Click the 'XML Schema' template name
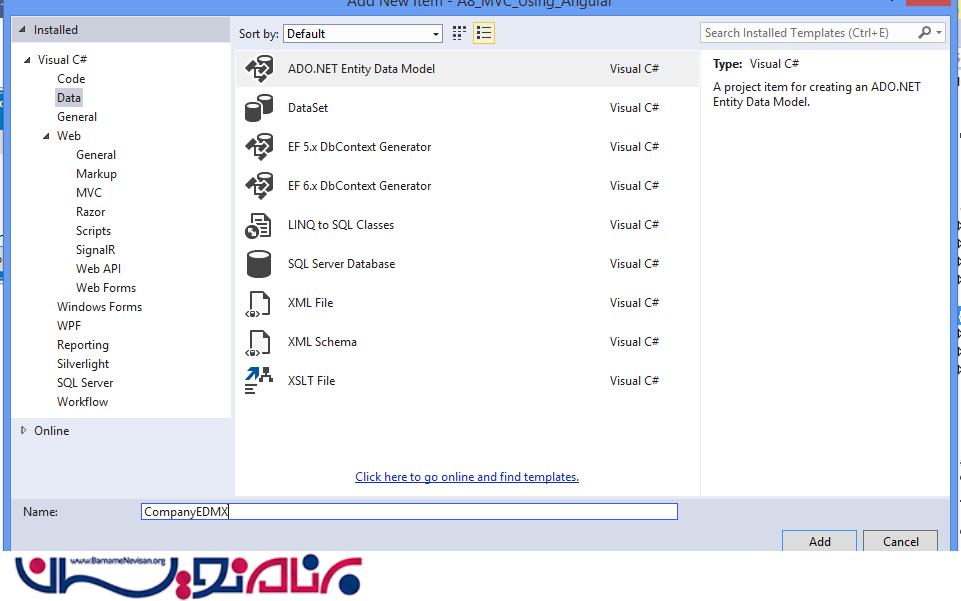 (x=322, y=342)
